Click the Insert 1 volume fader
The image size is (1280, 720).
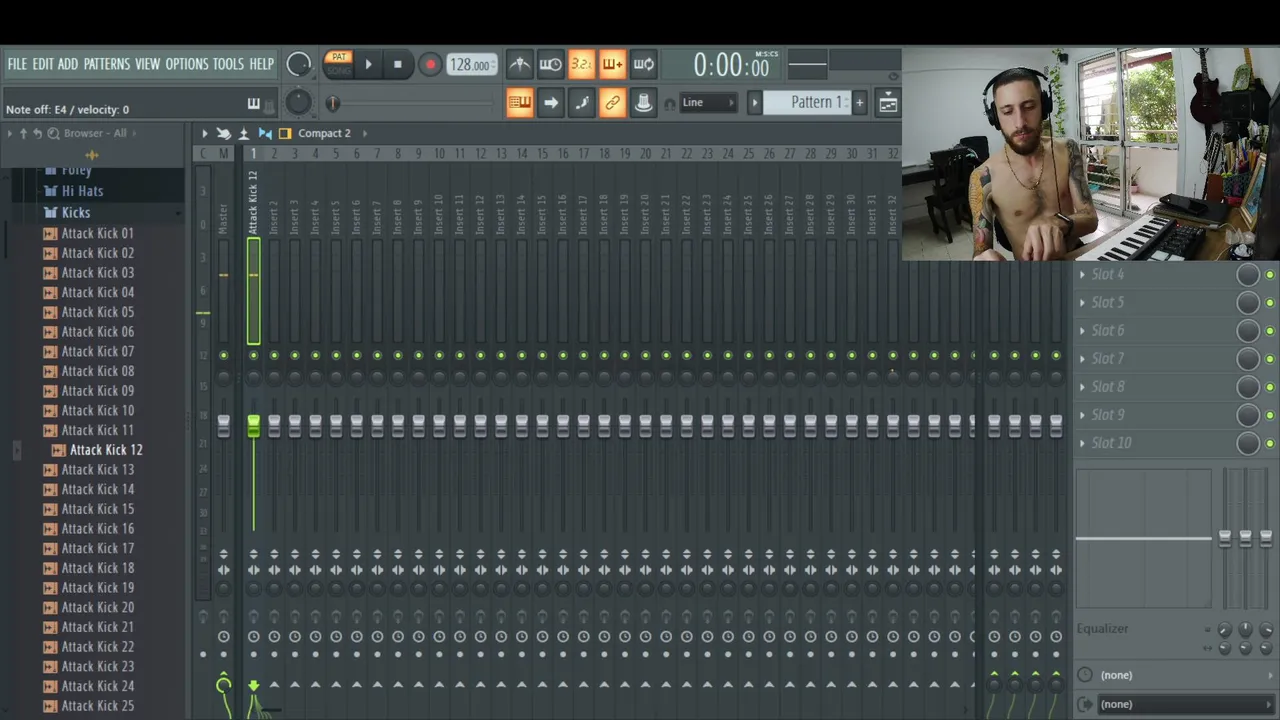[253, 428]
